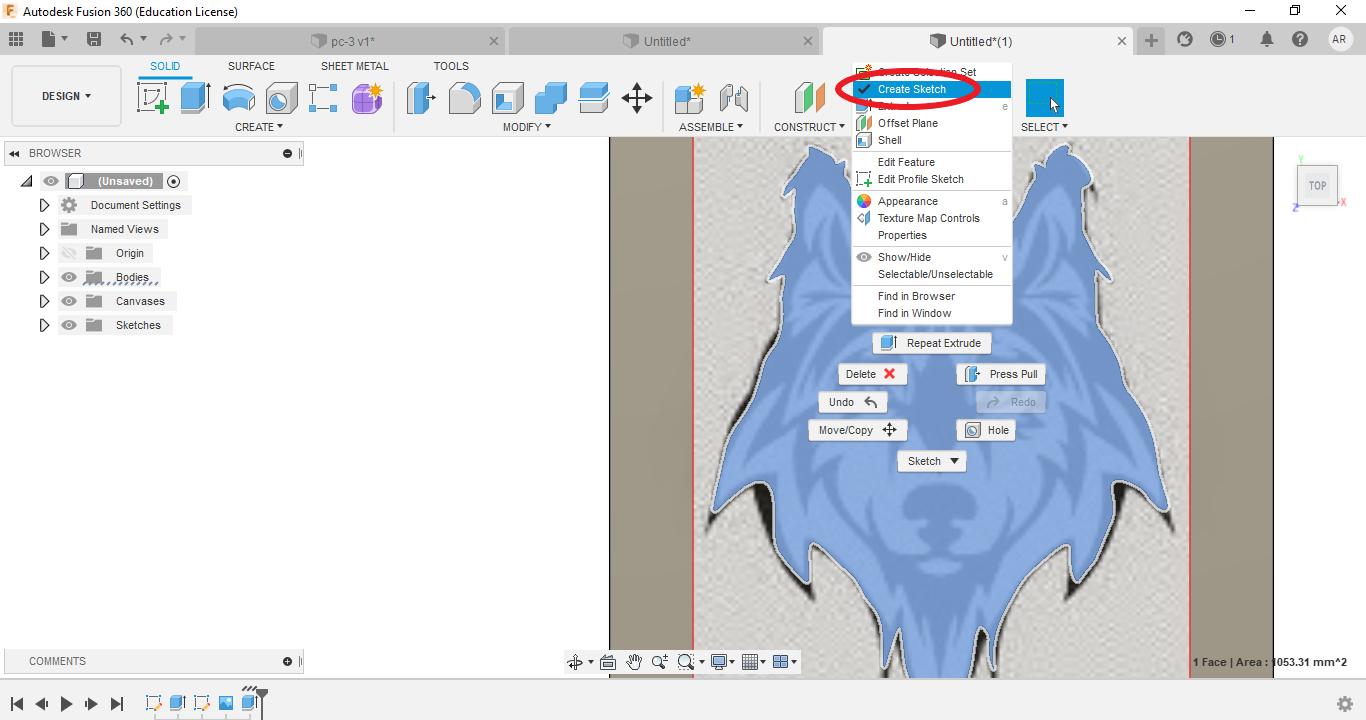Open the data panel grid icon
Image resolution: width=1366 pixels, height=720 pixels.
pyautogui.click(x=16, y=40)
